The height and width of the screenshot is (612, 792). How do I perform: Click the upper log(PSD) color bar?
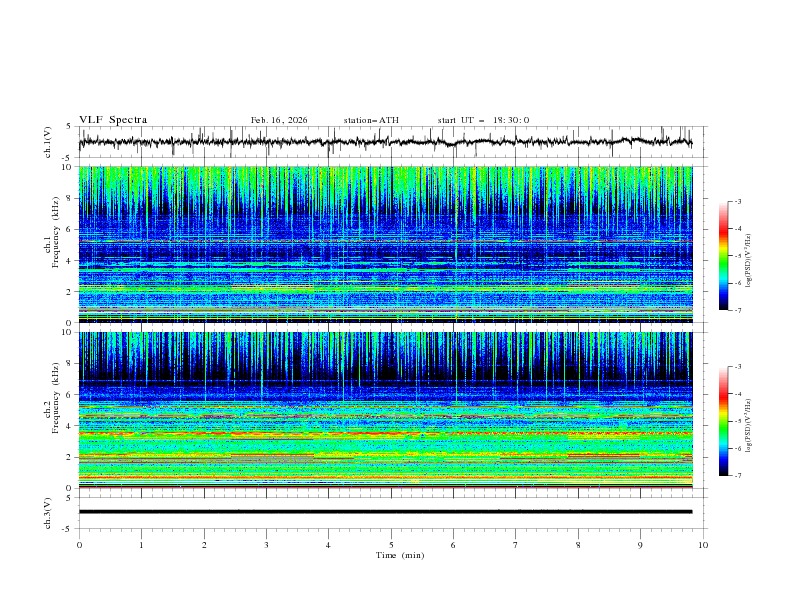[724, 255]
